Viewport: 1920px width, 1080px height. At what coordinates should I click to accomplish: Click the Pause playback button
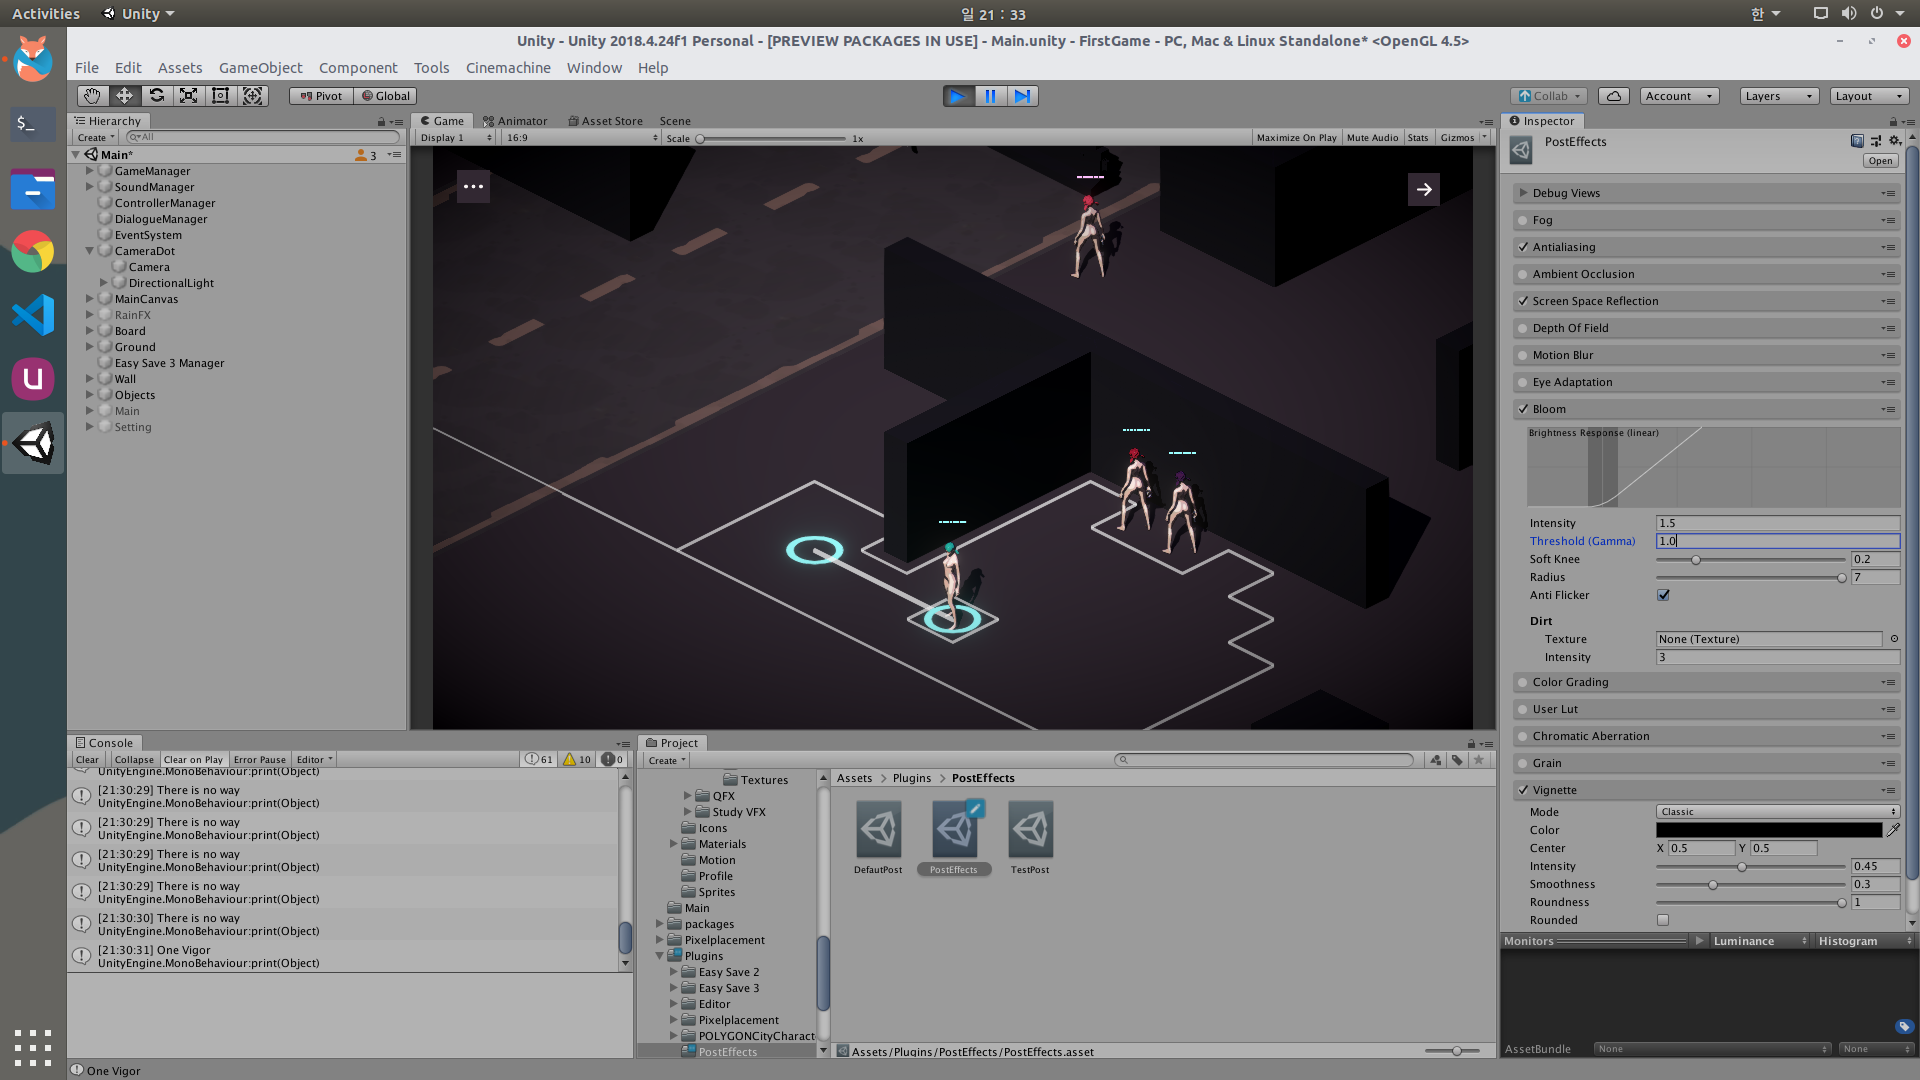point(990,96)
